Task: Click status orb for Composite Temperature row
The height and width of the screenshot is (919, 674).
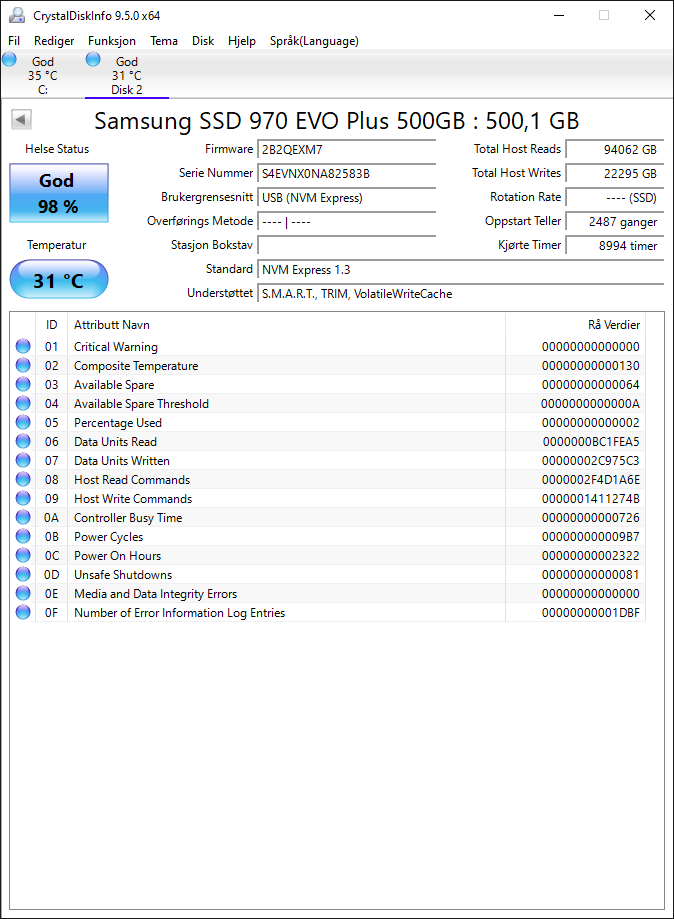Action: (23, 365)
